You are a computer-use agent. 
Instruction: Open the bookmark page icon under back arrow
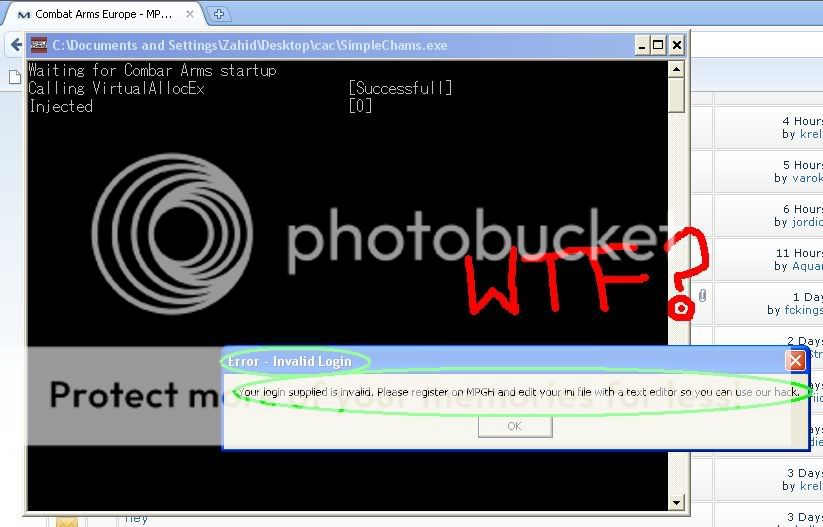pyautogui.click(x=14, y=77)
